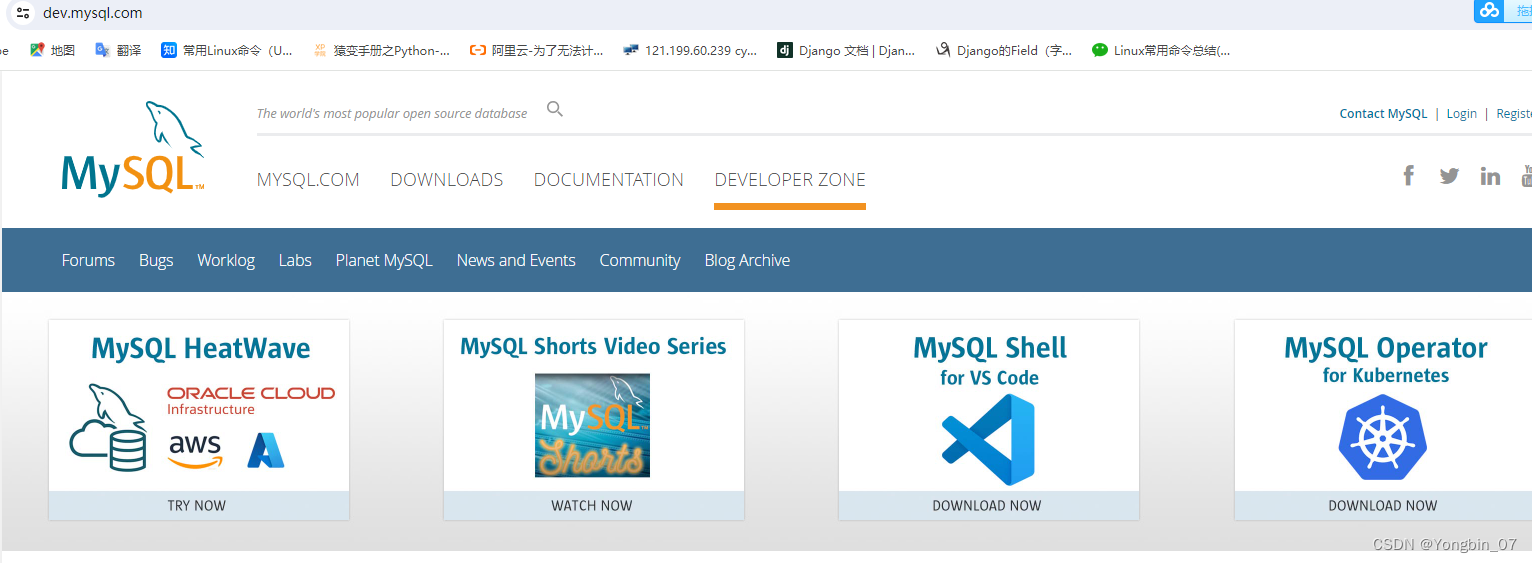Open MySQL's Twitter bird icon
Image resolution: width=1532 pixels, height=563 pixels.
1449,176
